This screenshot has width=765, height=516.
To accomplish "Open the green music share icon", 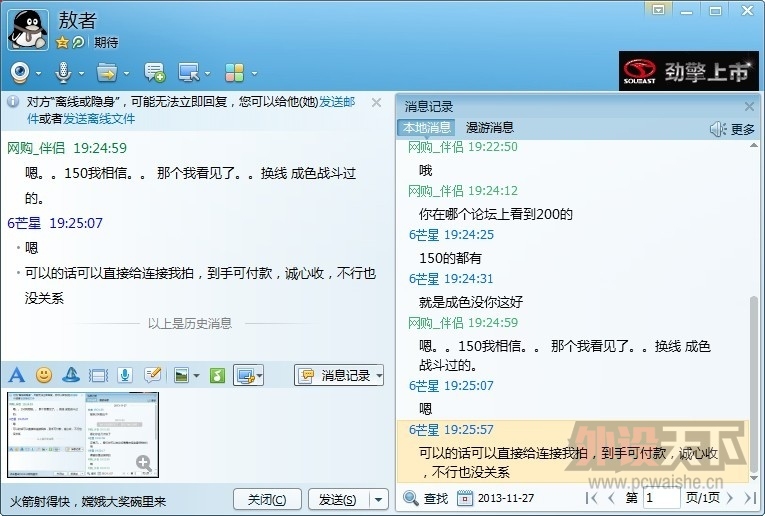I will click(218, 376).
